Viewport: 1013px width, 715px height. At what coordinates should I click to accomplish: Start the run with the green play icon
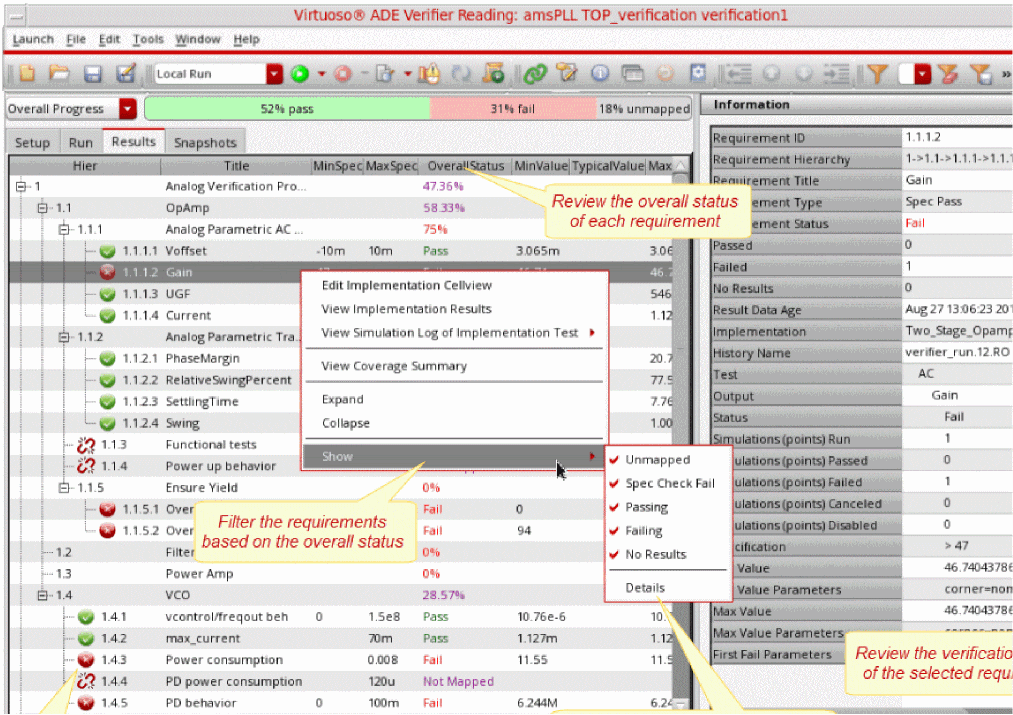(300, 74)
